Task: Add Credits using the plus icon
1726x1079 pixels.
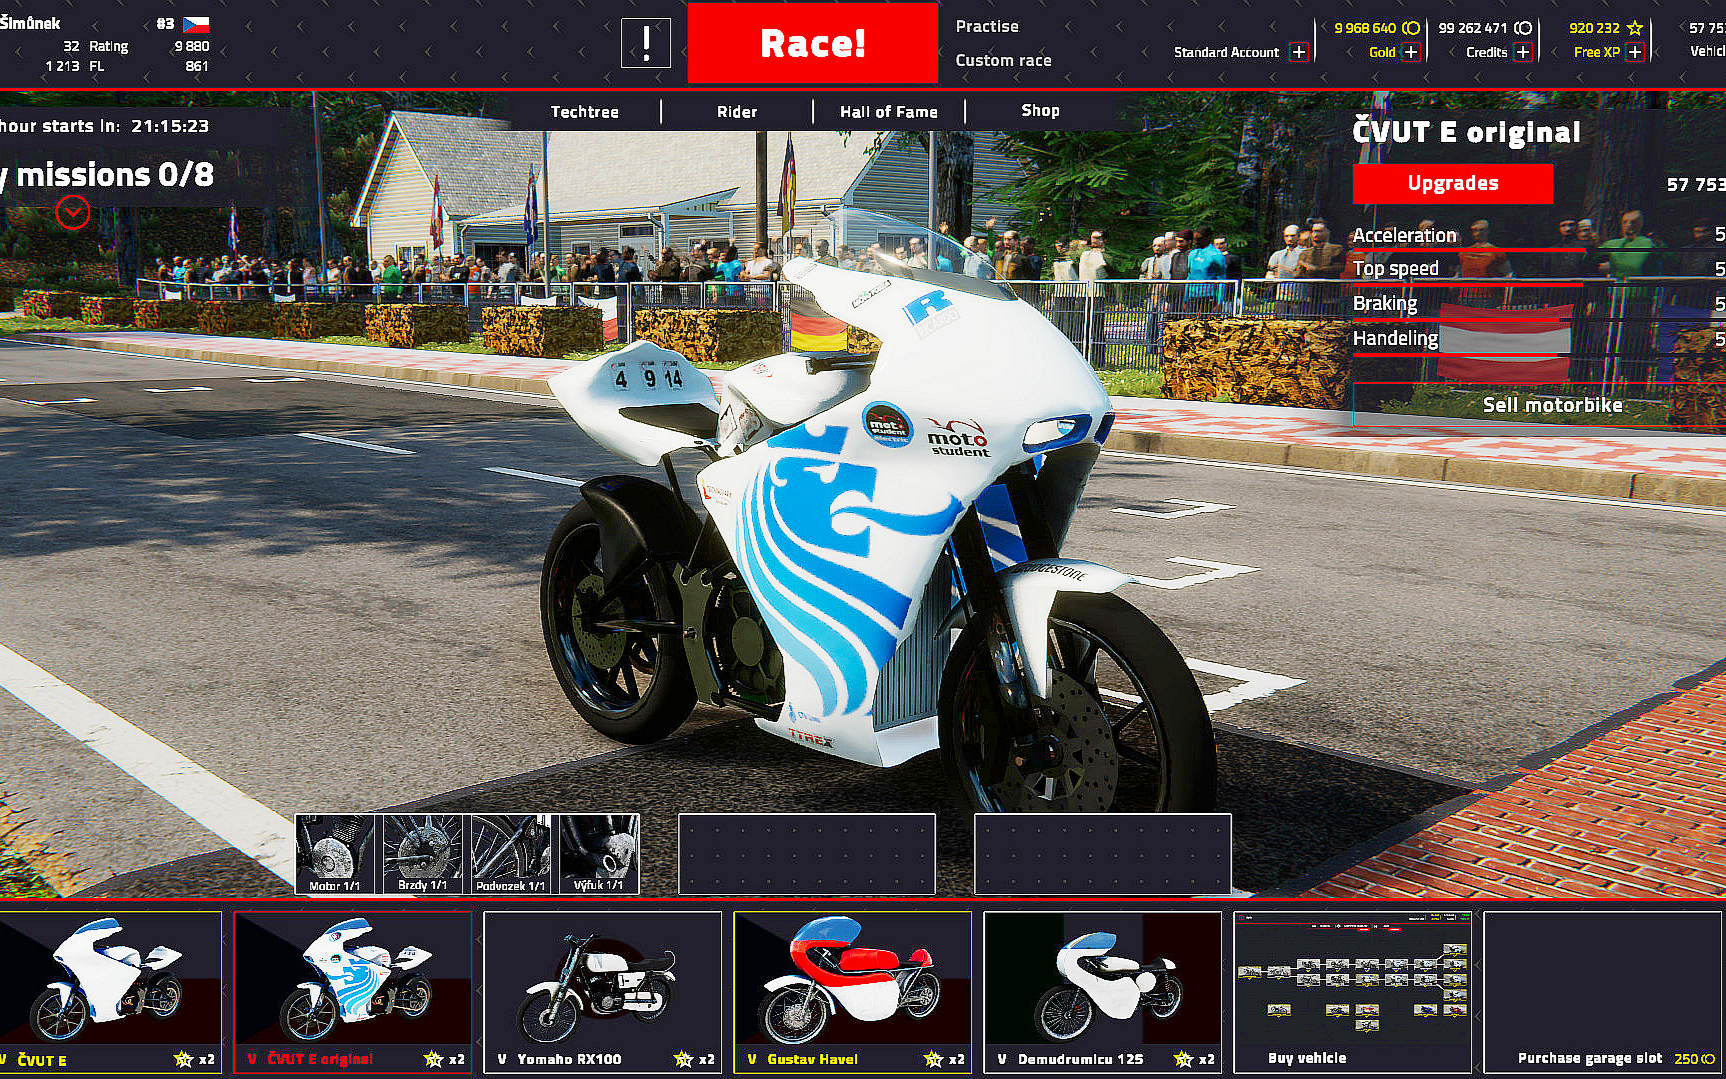Action: pos(1522,52)
